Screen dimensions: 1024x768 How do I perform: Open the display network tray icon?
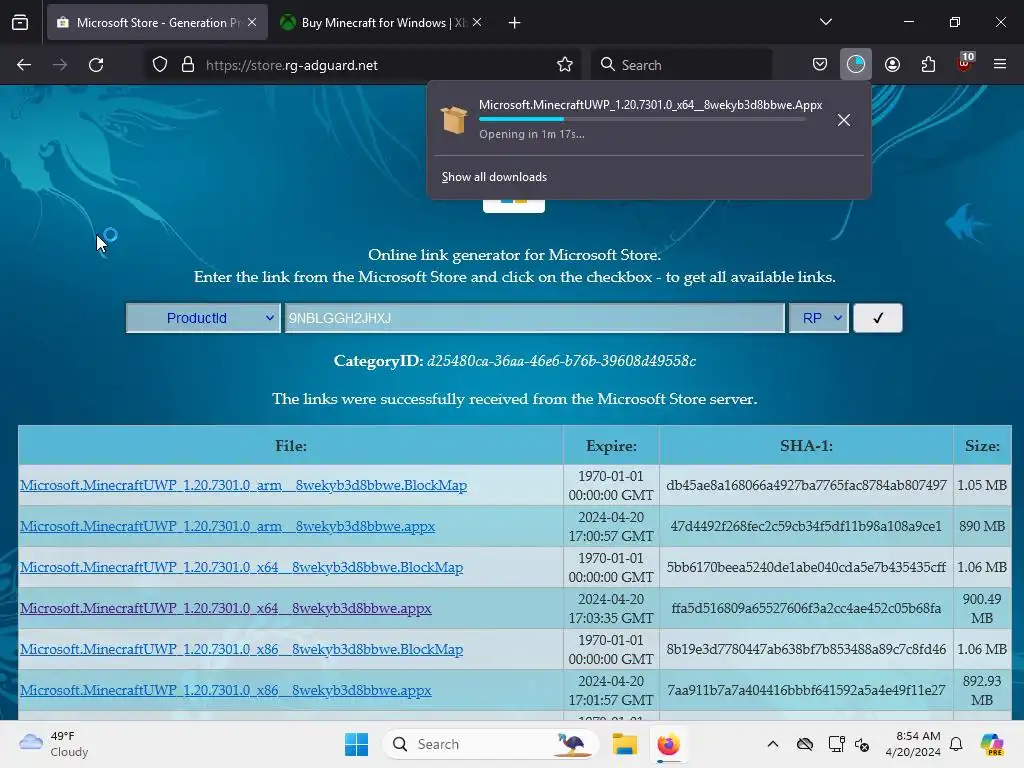click(x=836, y=744)
